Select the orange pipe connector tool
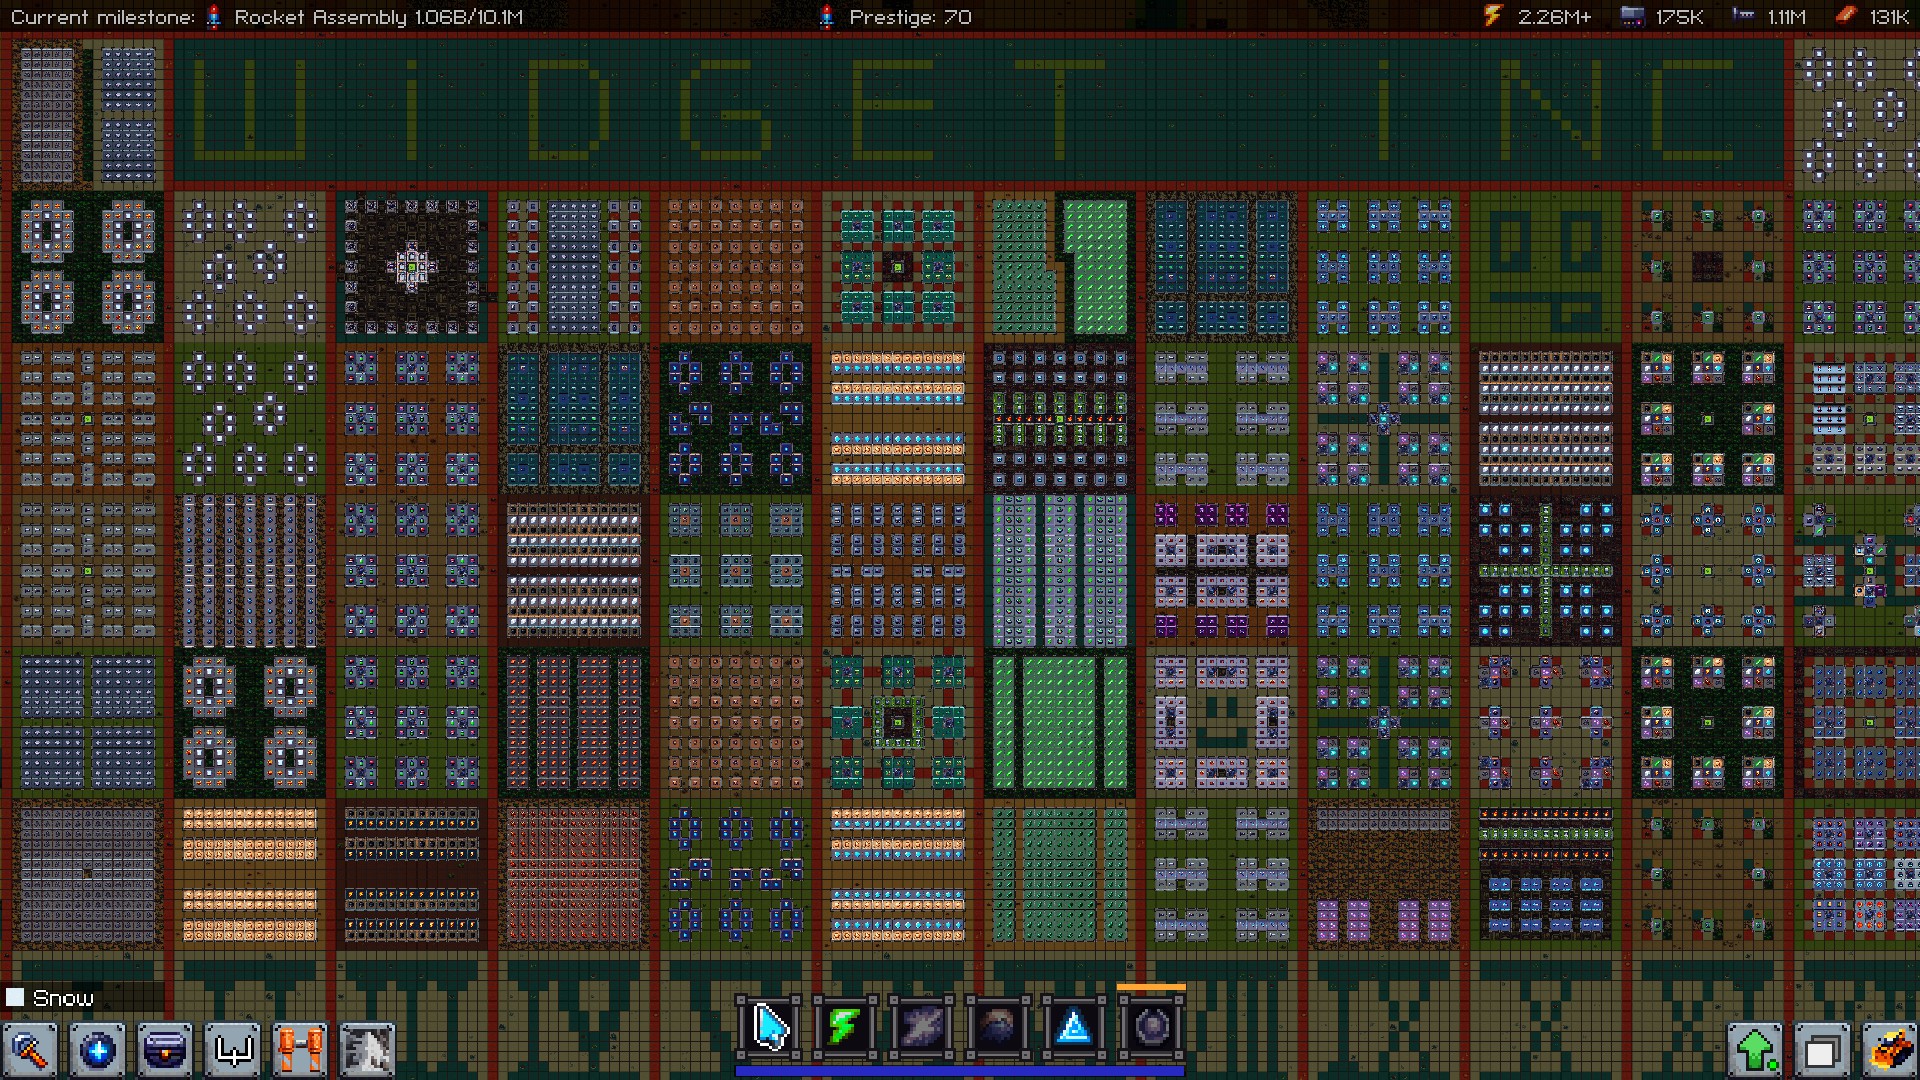1920x1080 pixels. [x=300, y=1050]
